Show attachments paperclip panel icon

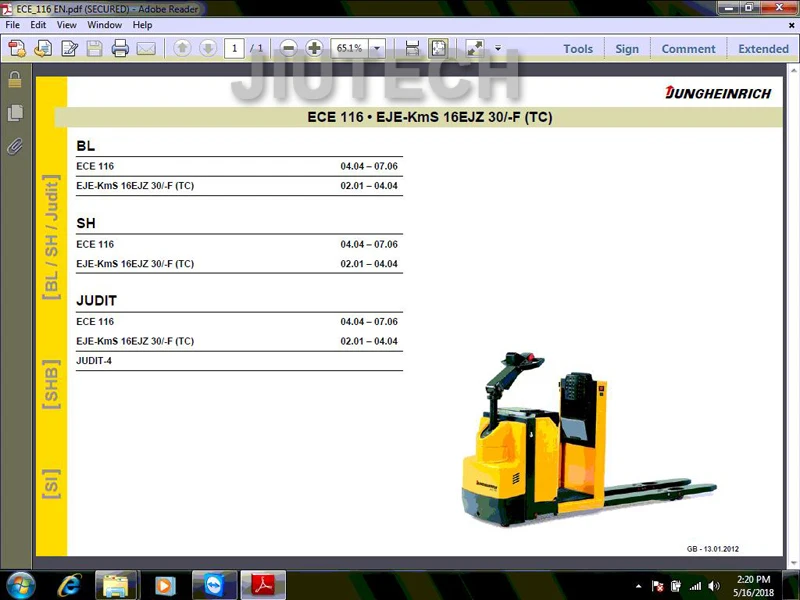click(x=15, y=146)
